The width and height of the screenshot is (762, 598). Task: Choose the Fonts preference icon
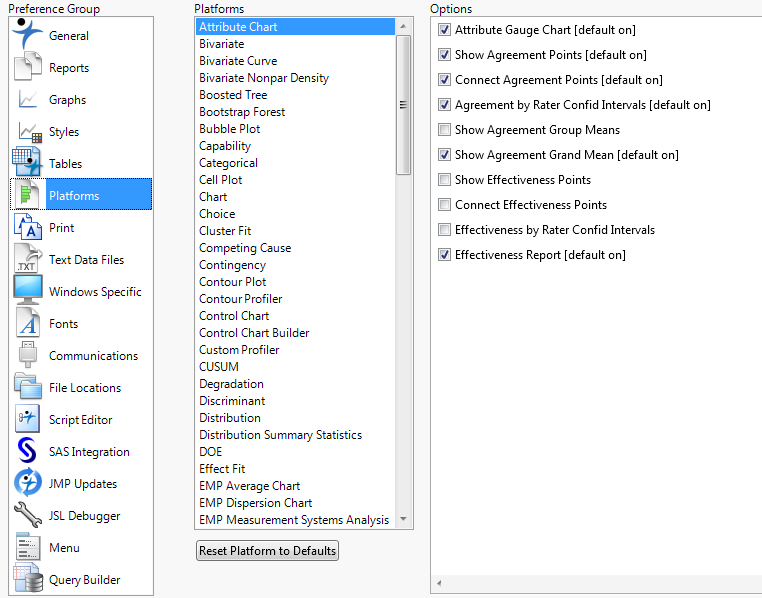click(x=27, y=323)
